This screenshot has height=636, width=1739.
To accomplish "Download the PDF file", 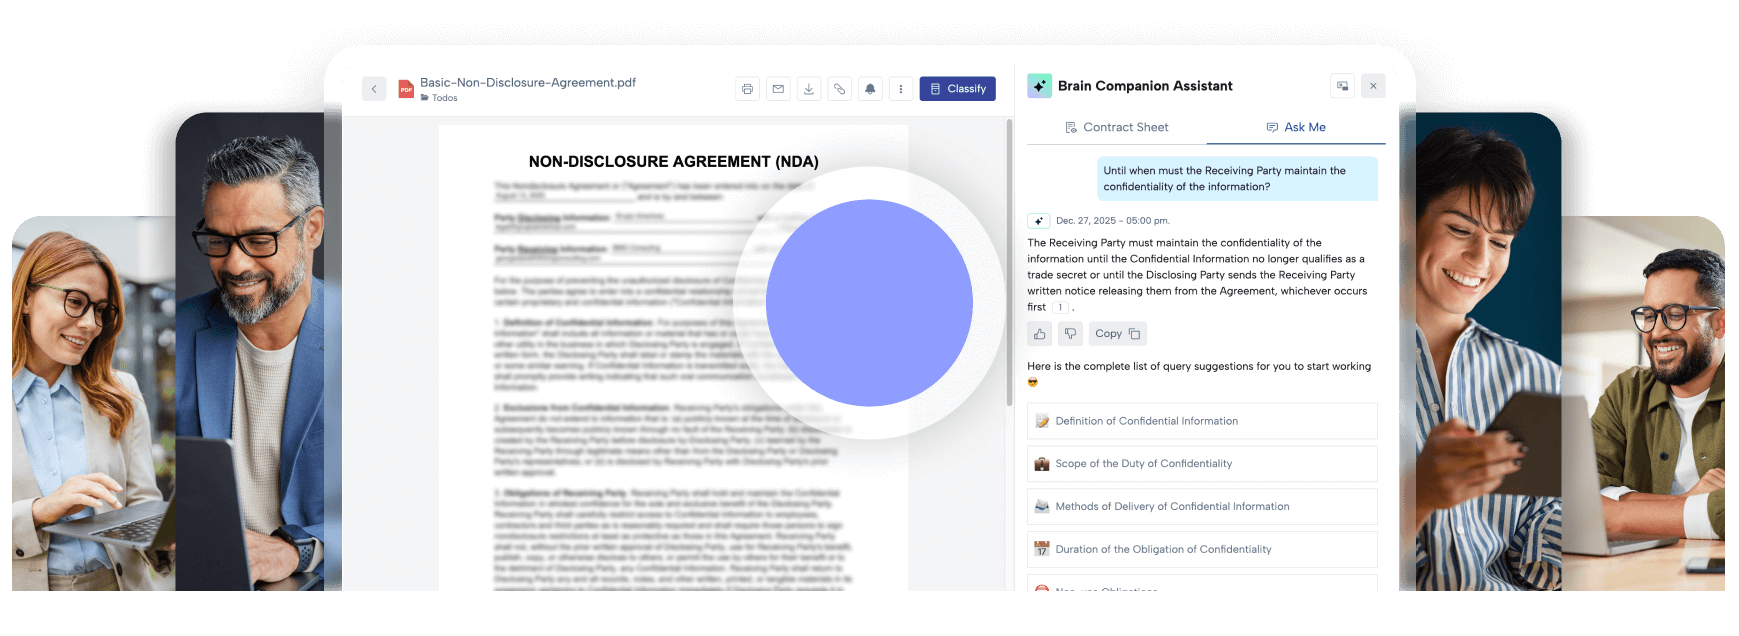I will click(809, 89).
